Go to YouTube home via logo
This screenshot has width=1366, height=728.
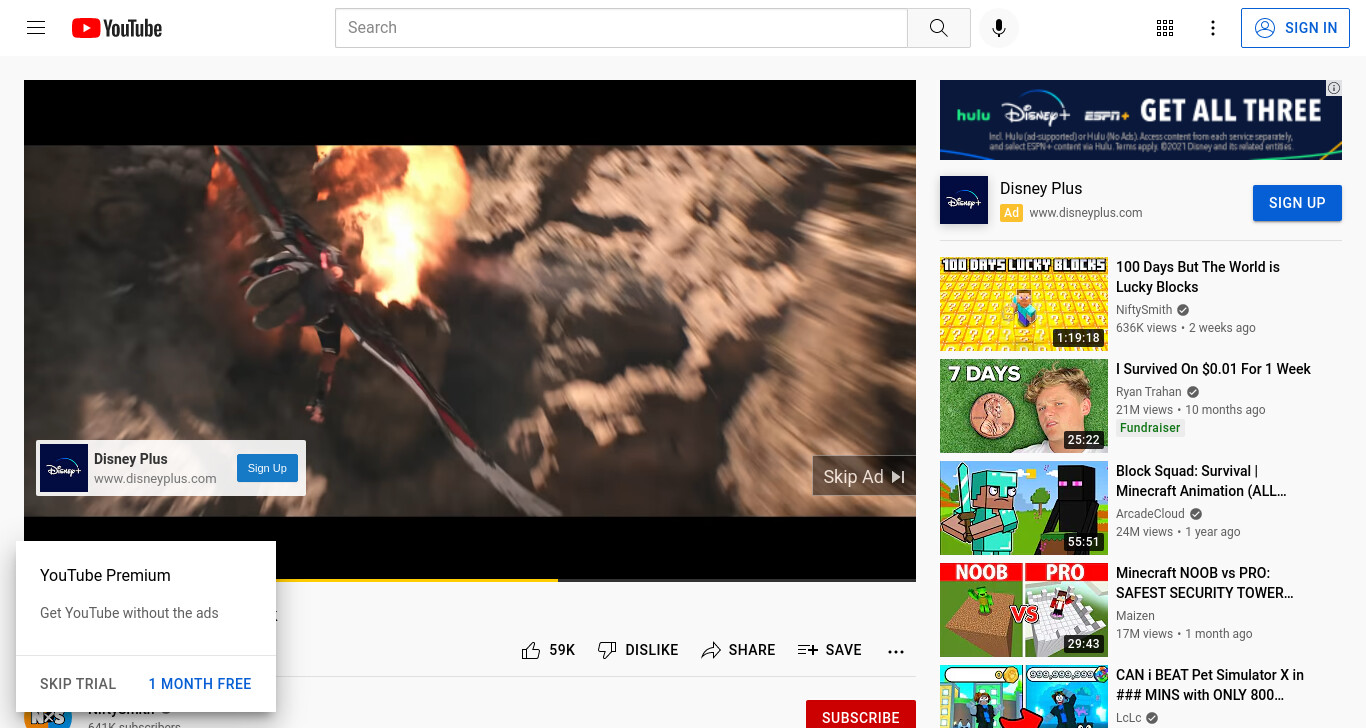[117, 28]
